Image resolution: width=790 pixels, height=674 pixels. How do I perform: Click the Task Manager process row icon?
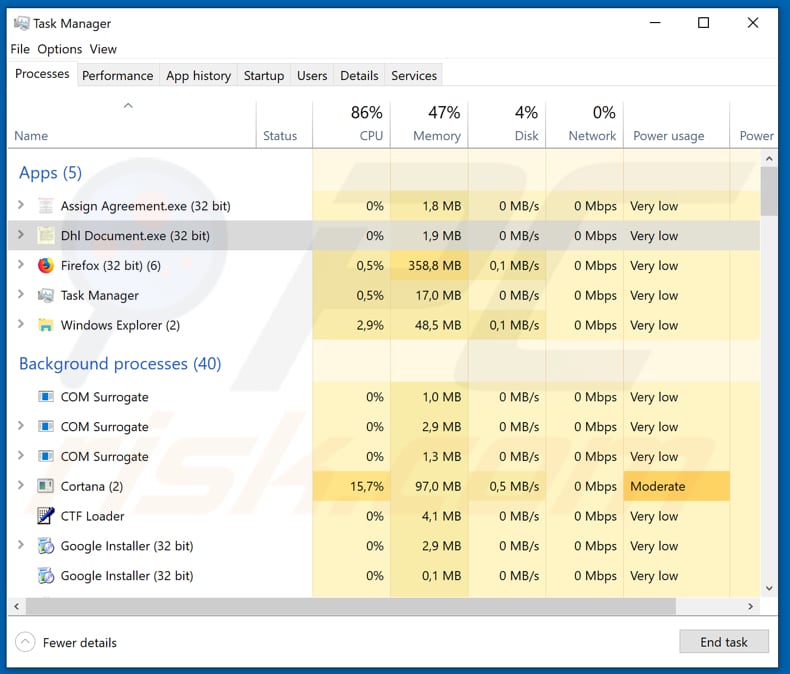pyautogui.click(x=45, y=295)
